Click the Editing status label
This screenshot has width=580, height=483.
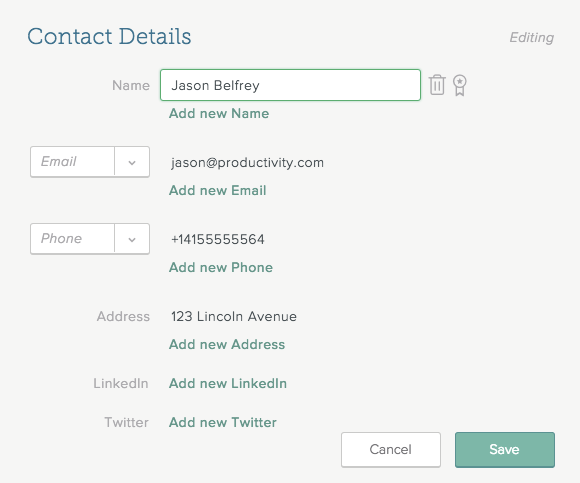click(532, 38)
